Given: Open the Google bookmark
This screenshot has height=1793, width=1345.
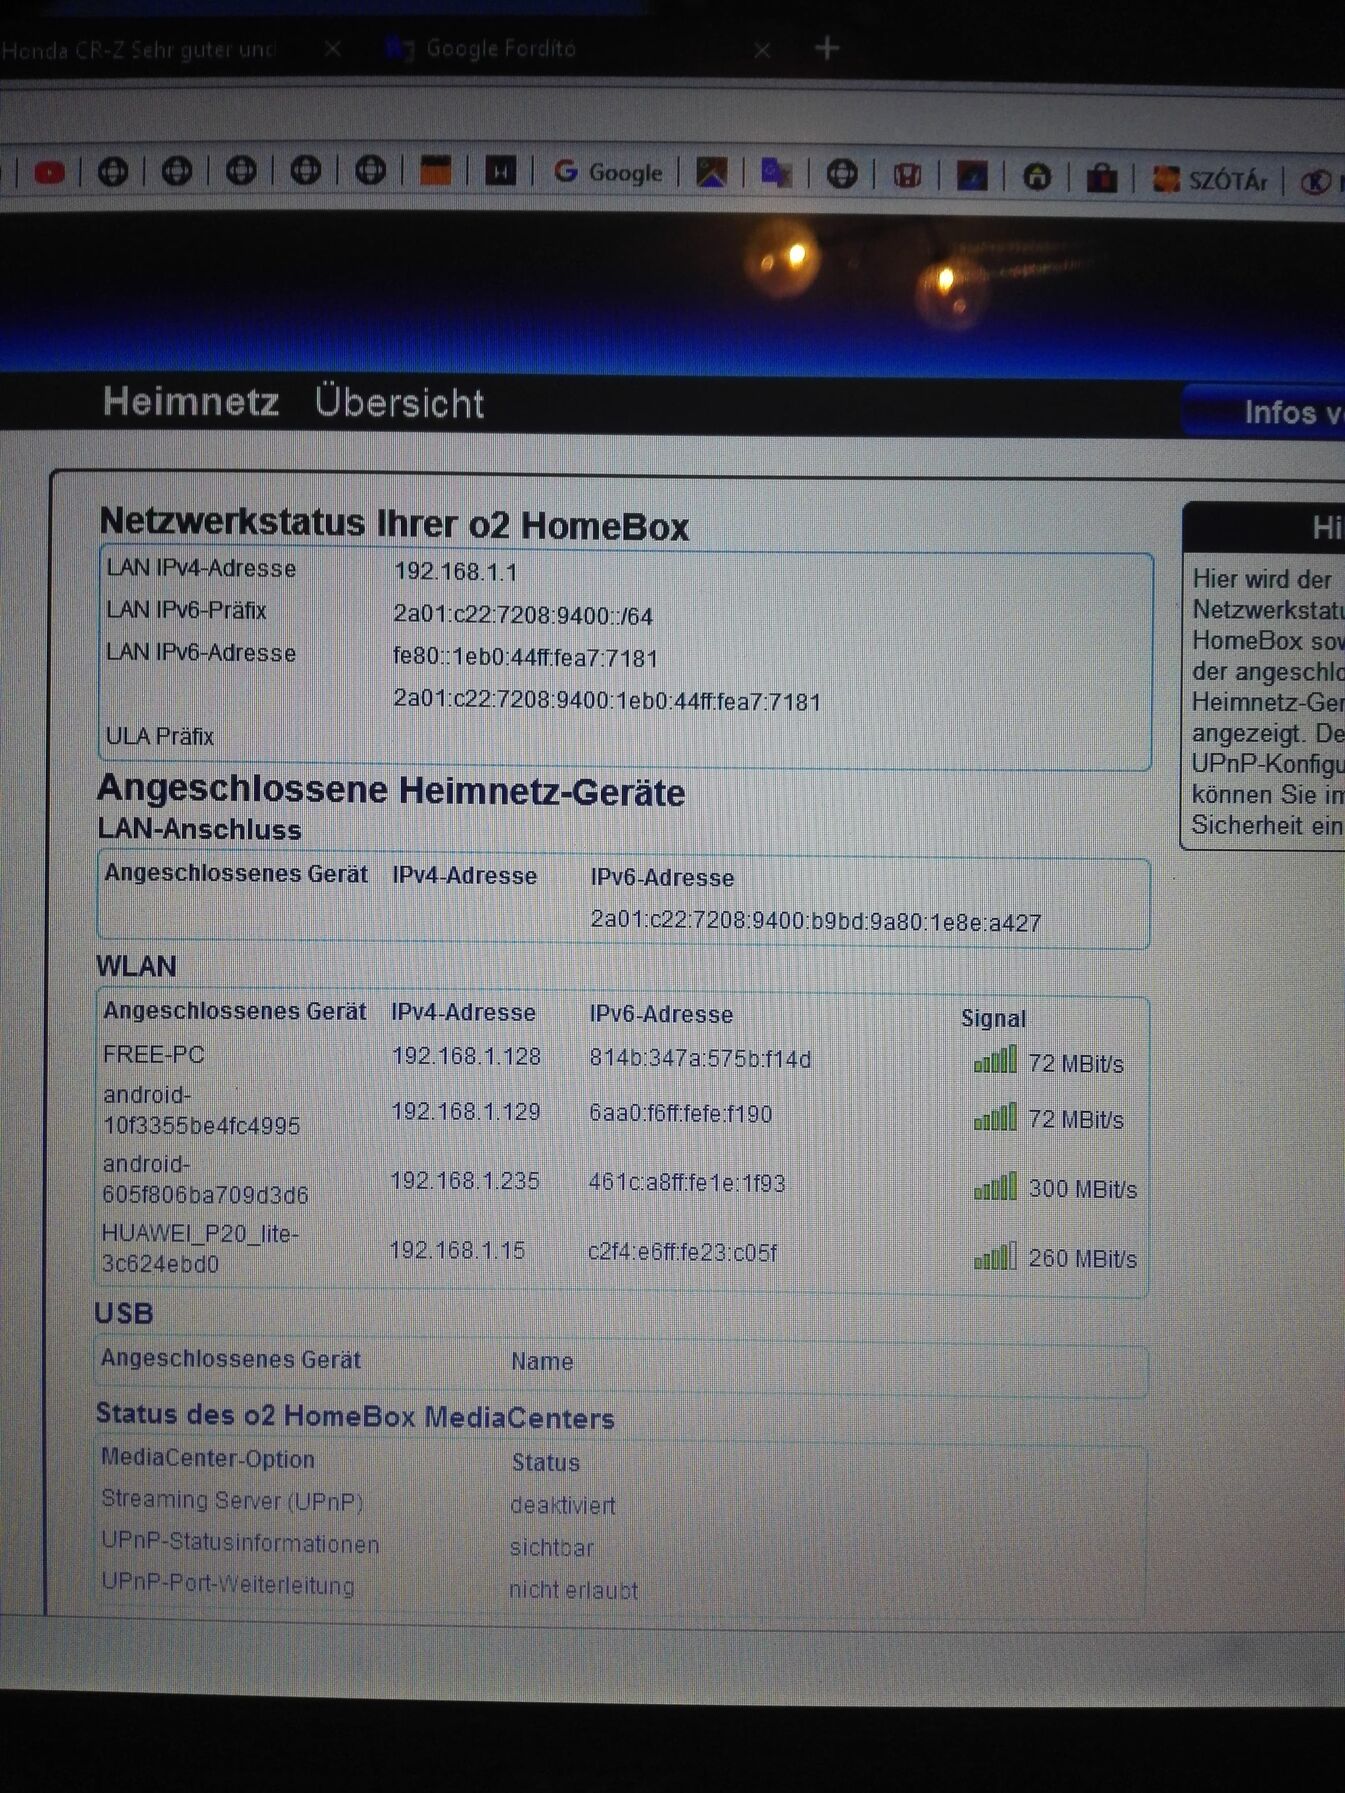Looking at the screenshot, I should (608, 172).
